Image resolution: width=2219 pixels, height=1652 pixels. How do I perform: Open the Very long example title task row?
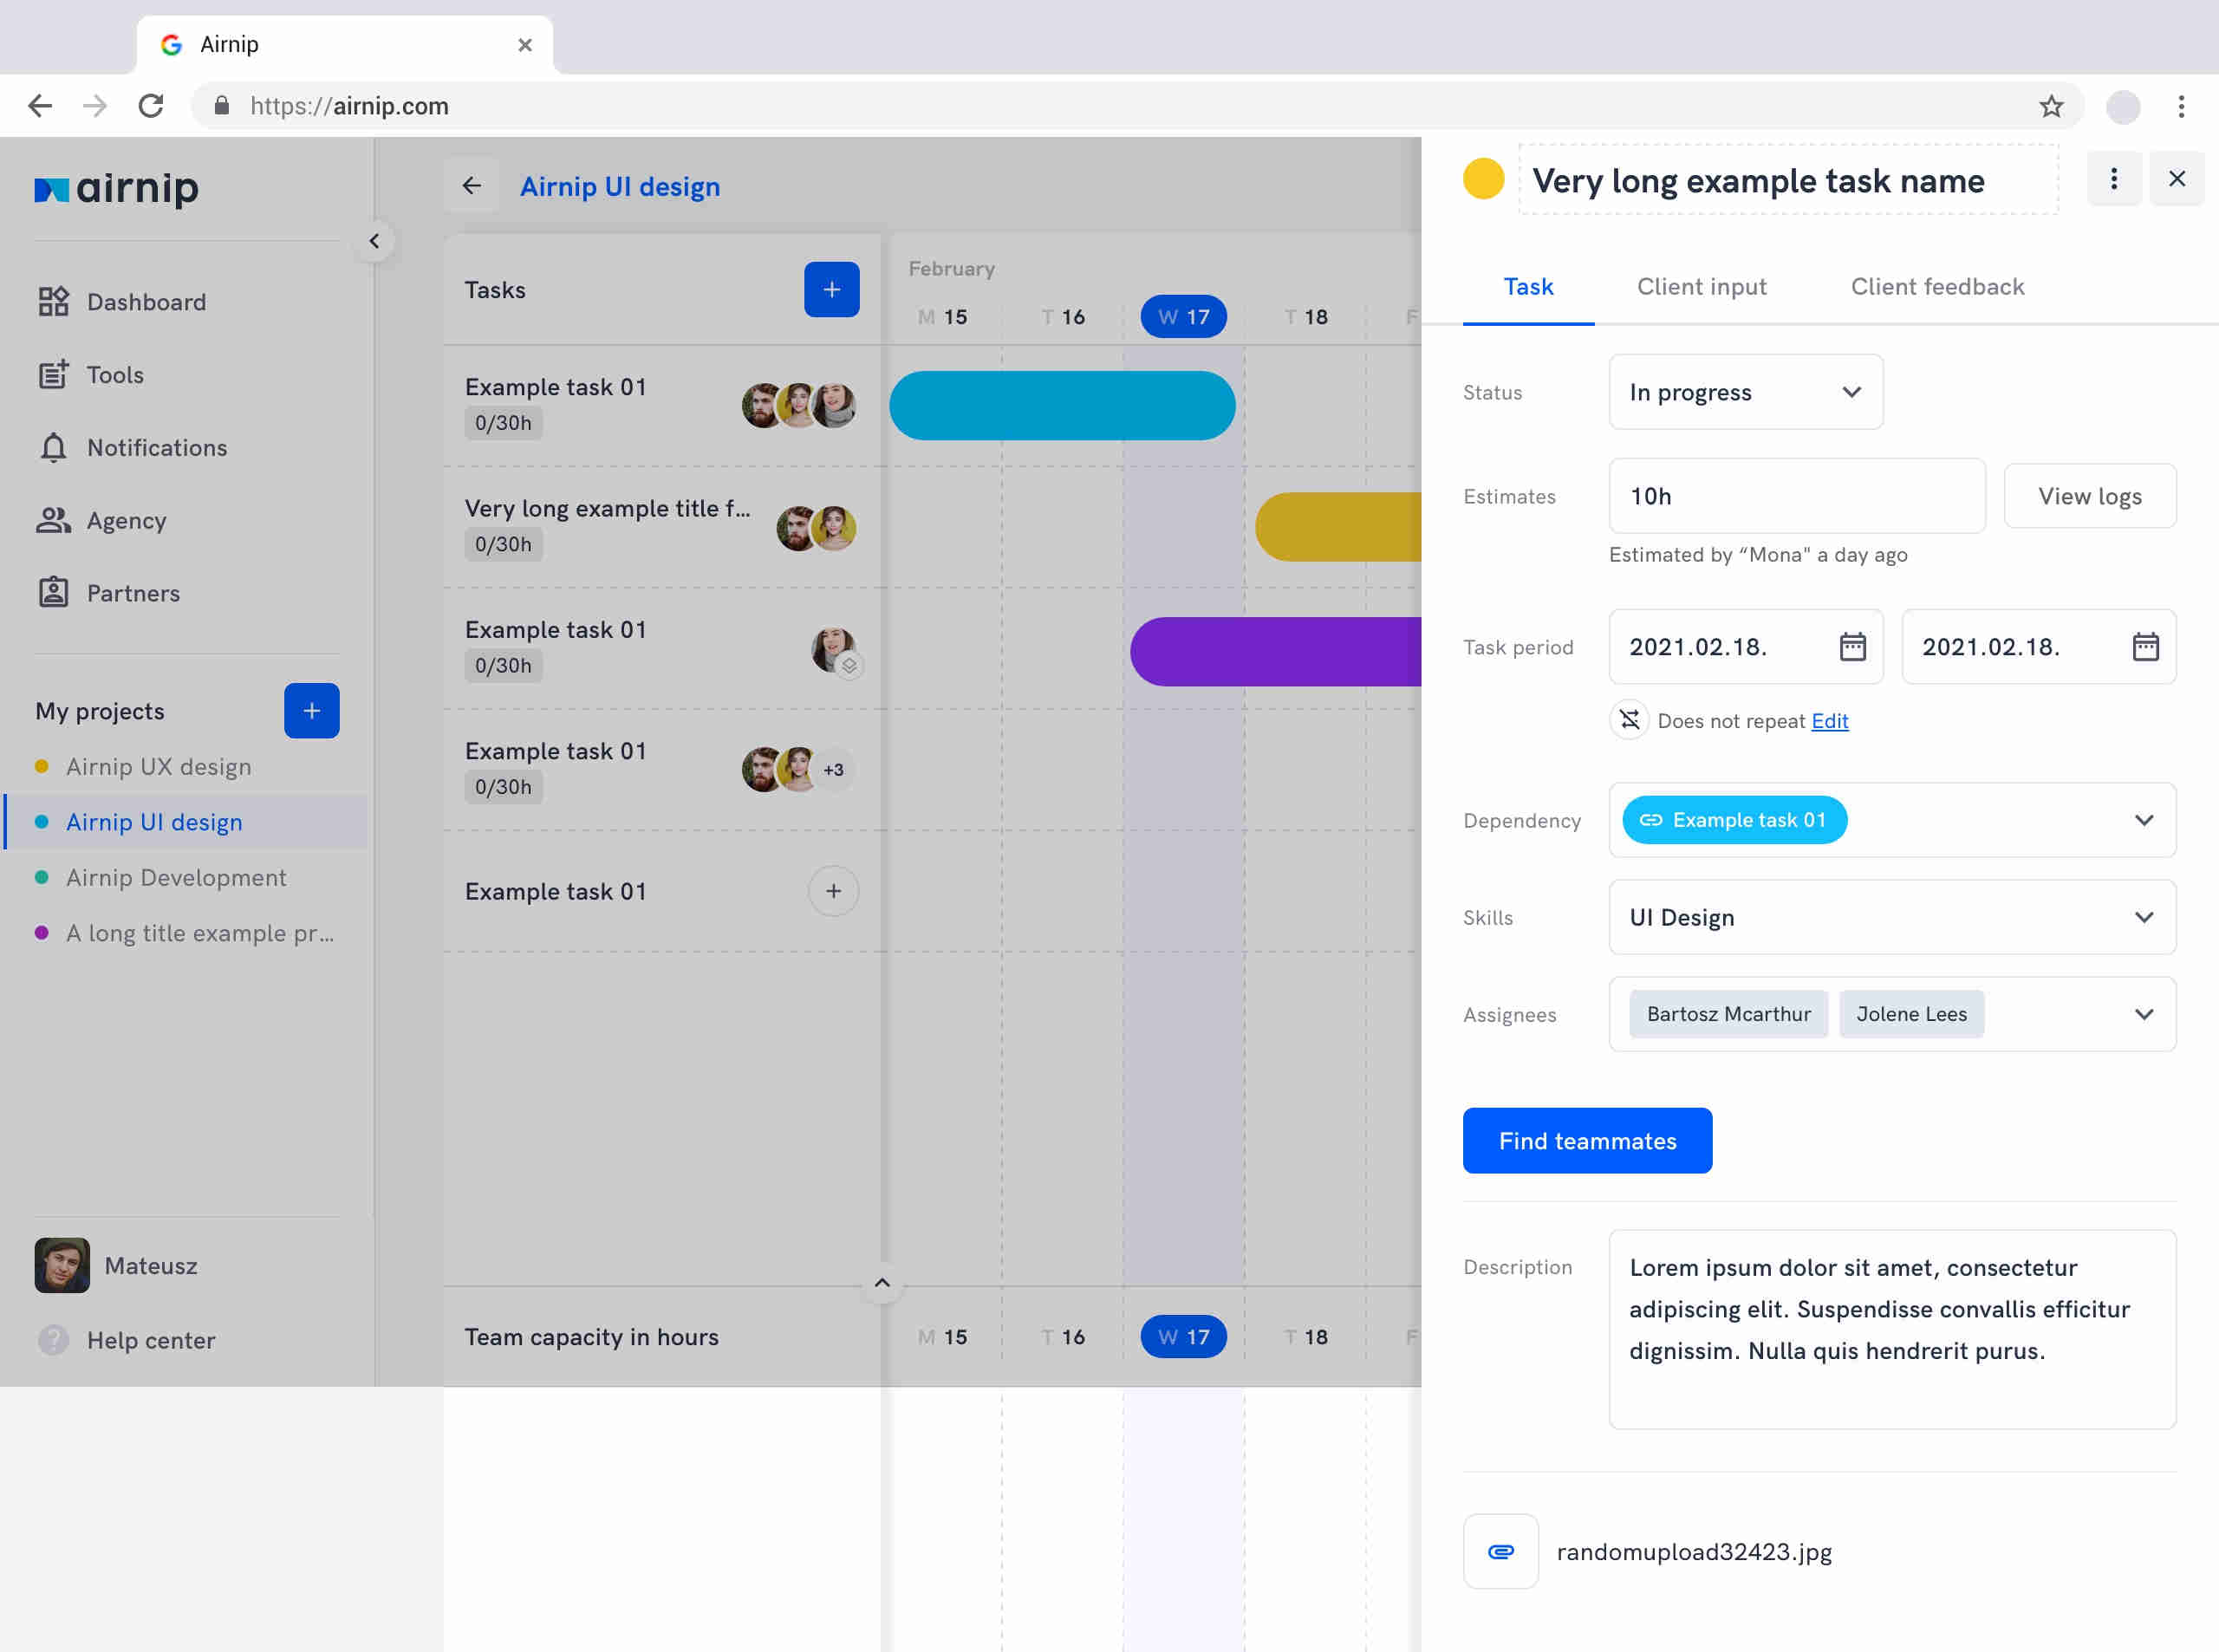click(x=662, y=527)
